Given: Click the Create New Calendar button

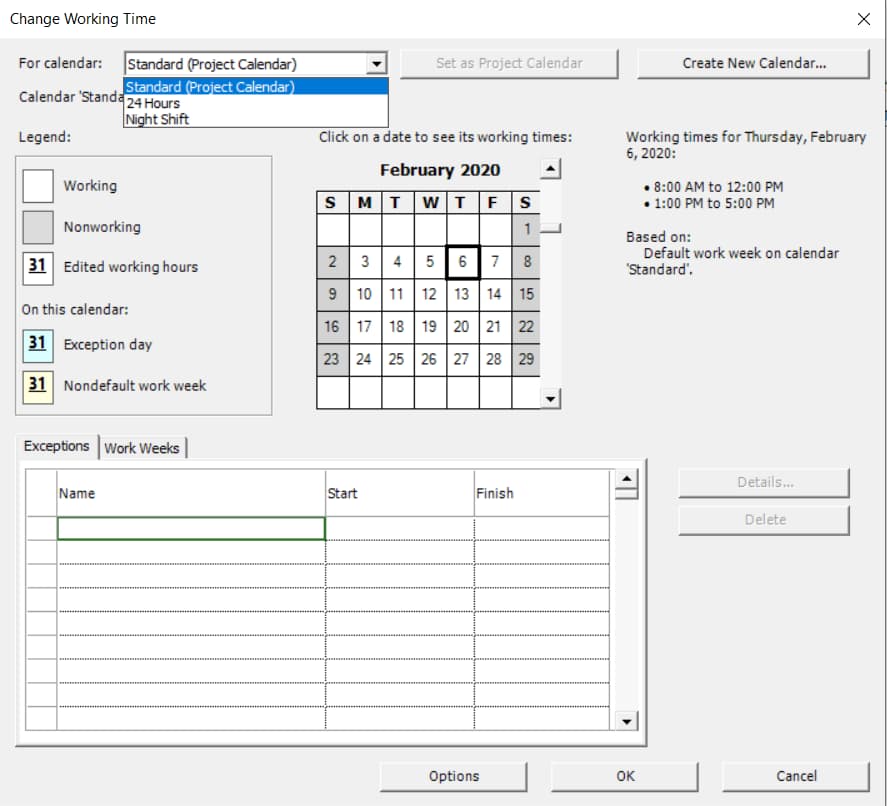Looking at the screenshot, I should (753, 63).
